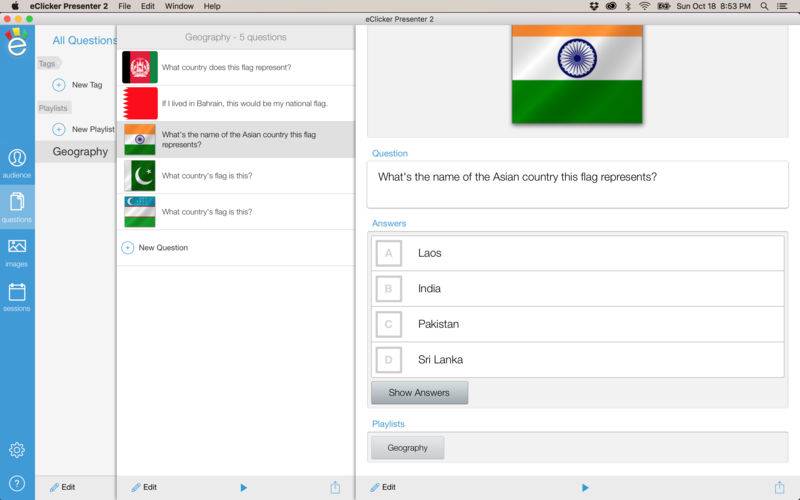
Task: Open the audience section in sidebar
Action: coord(17,163)
